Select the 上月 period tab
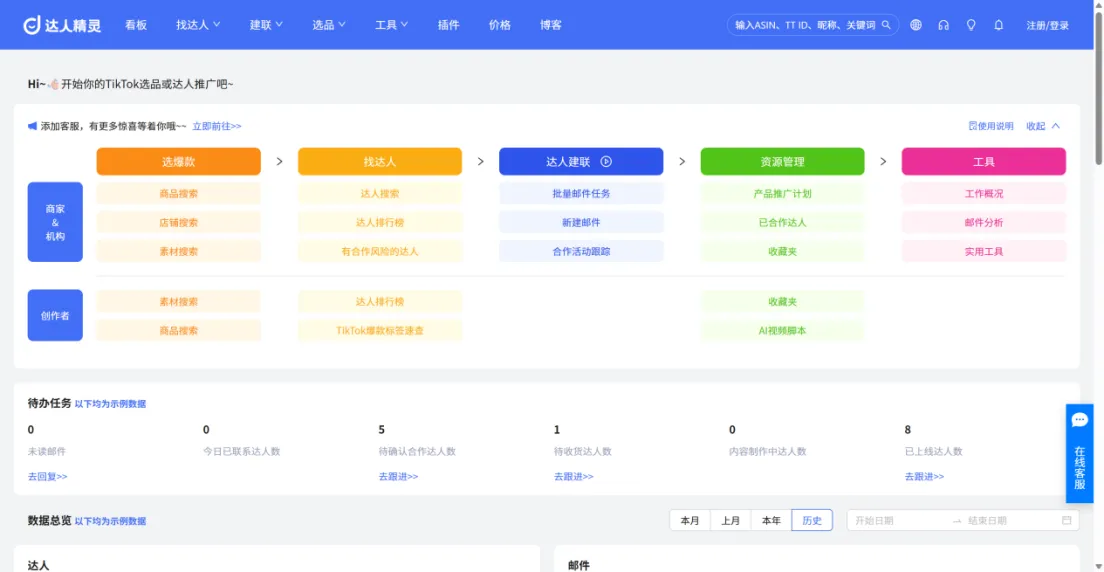 point(731,521)
